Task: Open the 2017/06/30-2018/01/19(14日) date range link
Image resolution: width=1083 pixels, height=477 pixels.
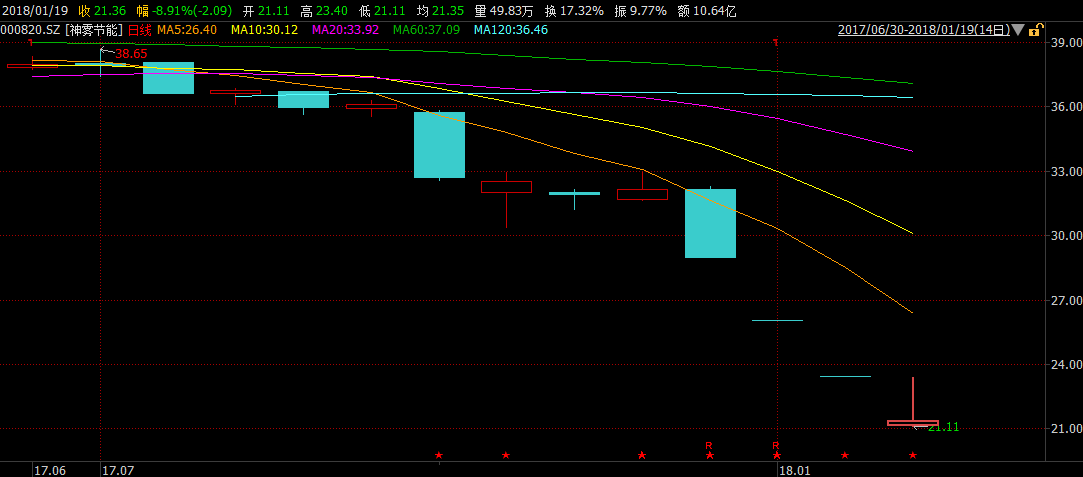Action: (924, 30)
